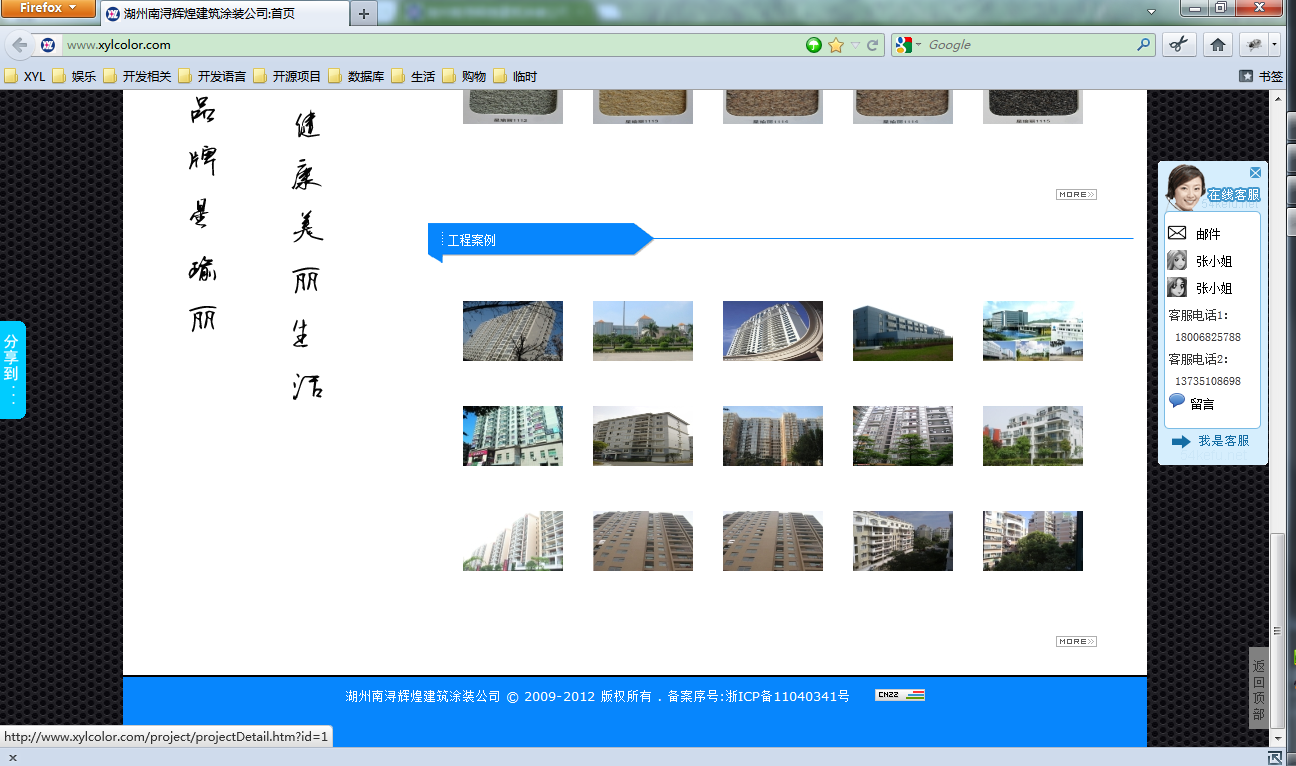This screenshot has height=766, width=1296.
Task: Click the speech bubble 留言 icon
Action: click(x=1177, y=401)
